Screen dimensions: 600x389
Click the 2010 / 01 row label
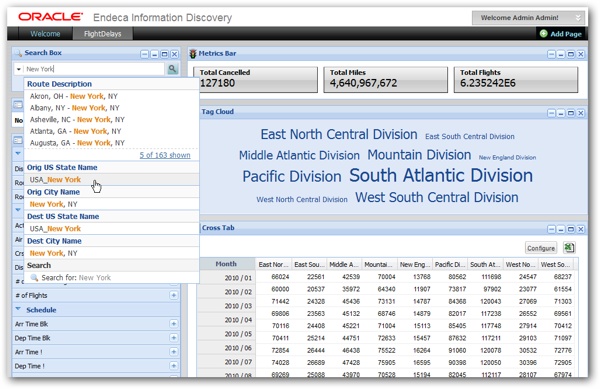[238, 278]
